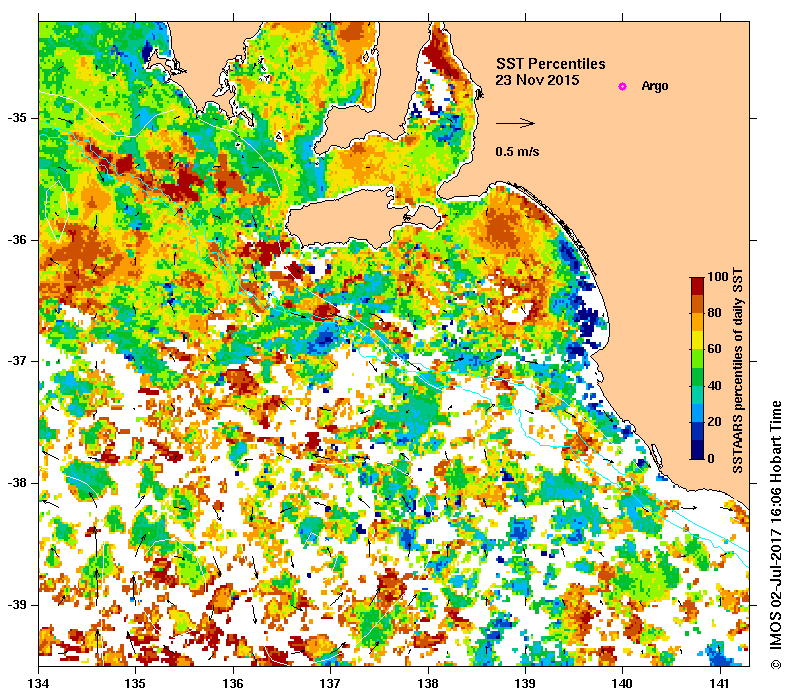Click the 0.5 m/s reference arrow
The height and width of the screenshot is (700, 791).
(x=515, y=123)
